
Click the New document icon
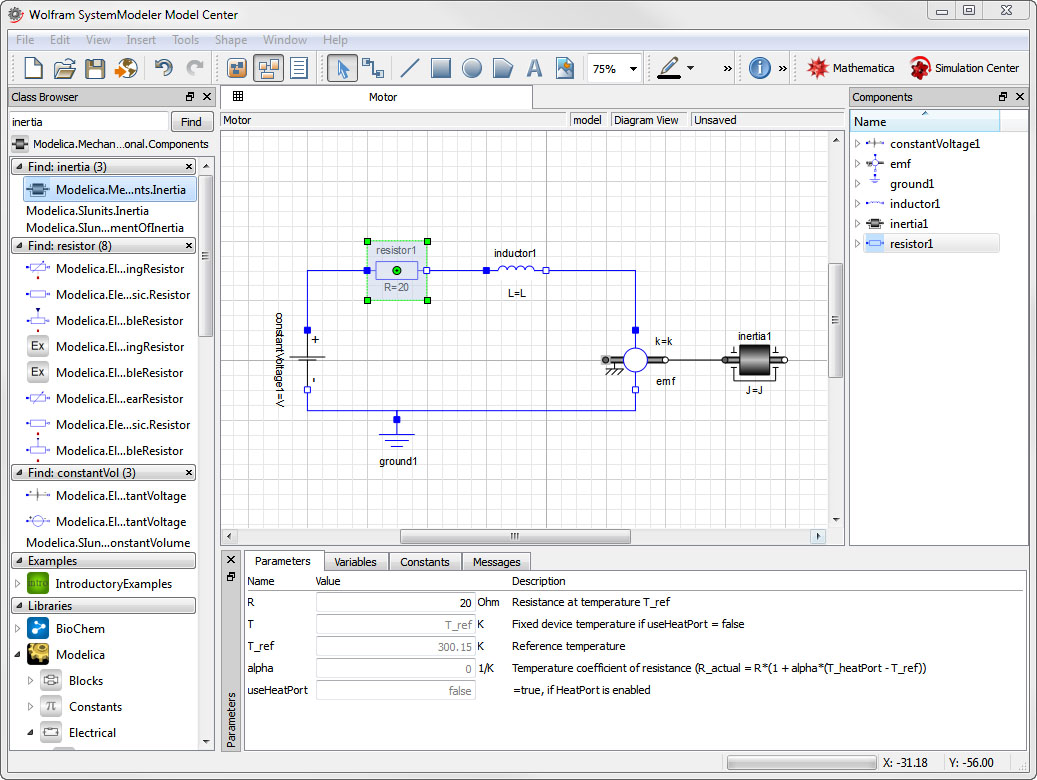click(33, 68)
